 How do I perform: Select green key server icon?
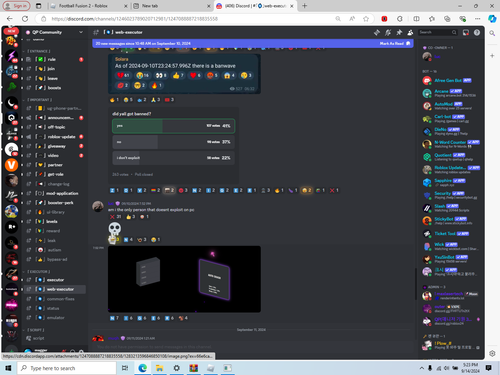tap(11, 87)
